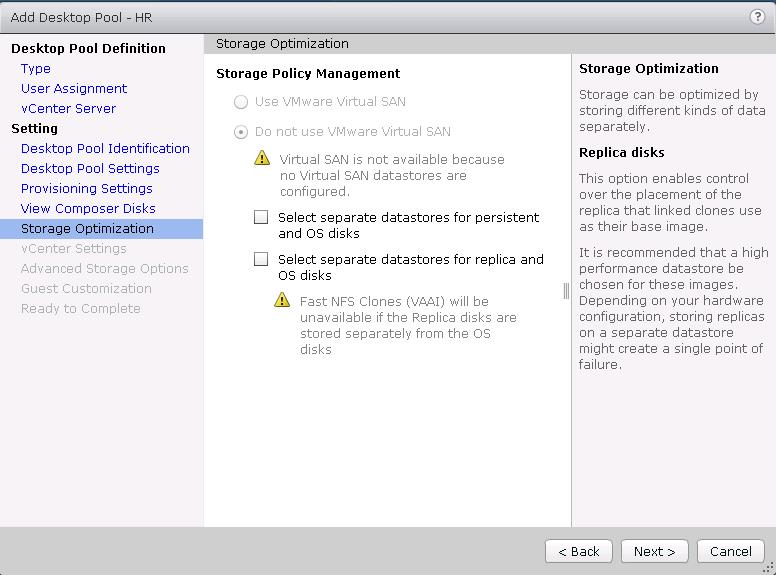Image resolution: width=776 pixels, height=575 pixels.
Task: Enable separate datastores for persistent and OS disks
Action: (261, 217)
